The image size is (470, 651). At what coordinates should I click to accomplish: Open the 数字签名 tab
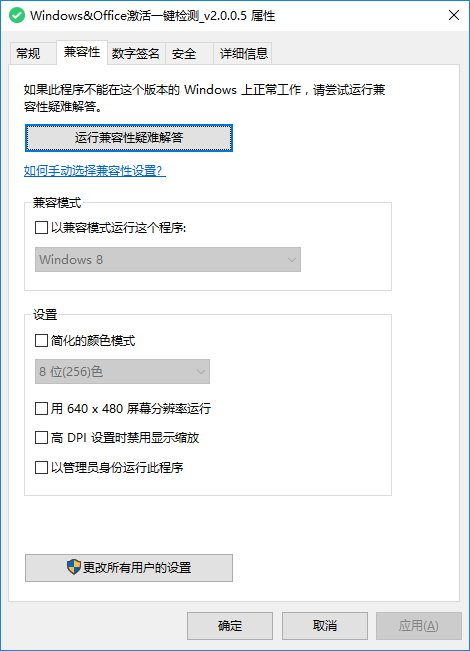pos(136,54)
